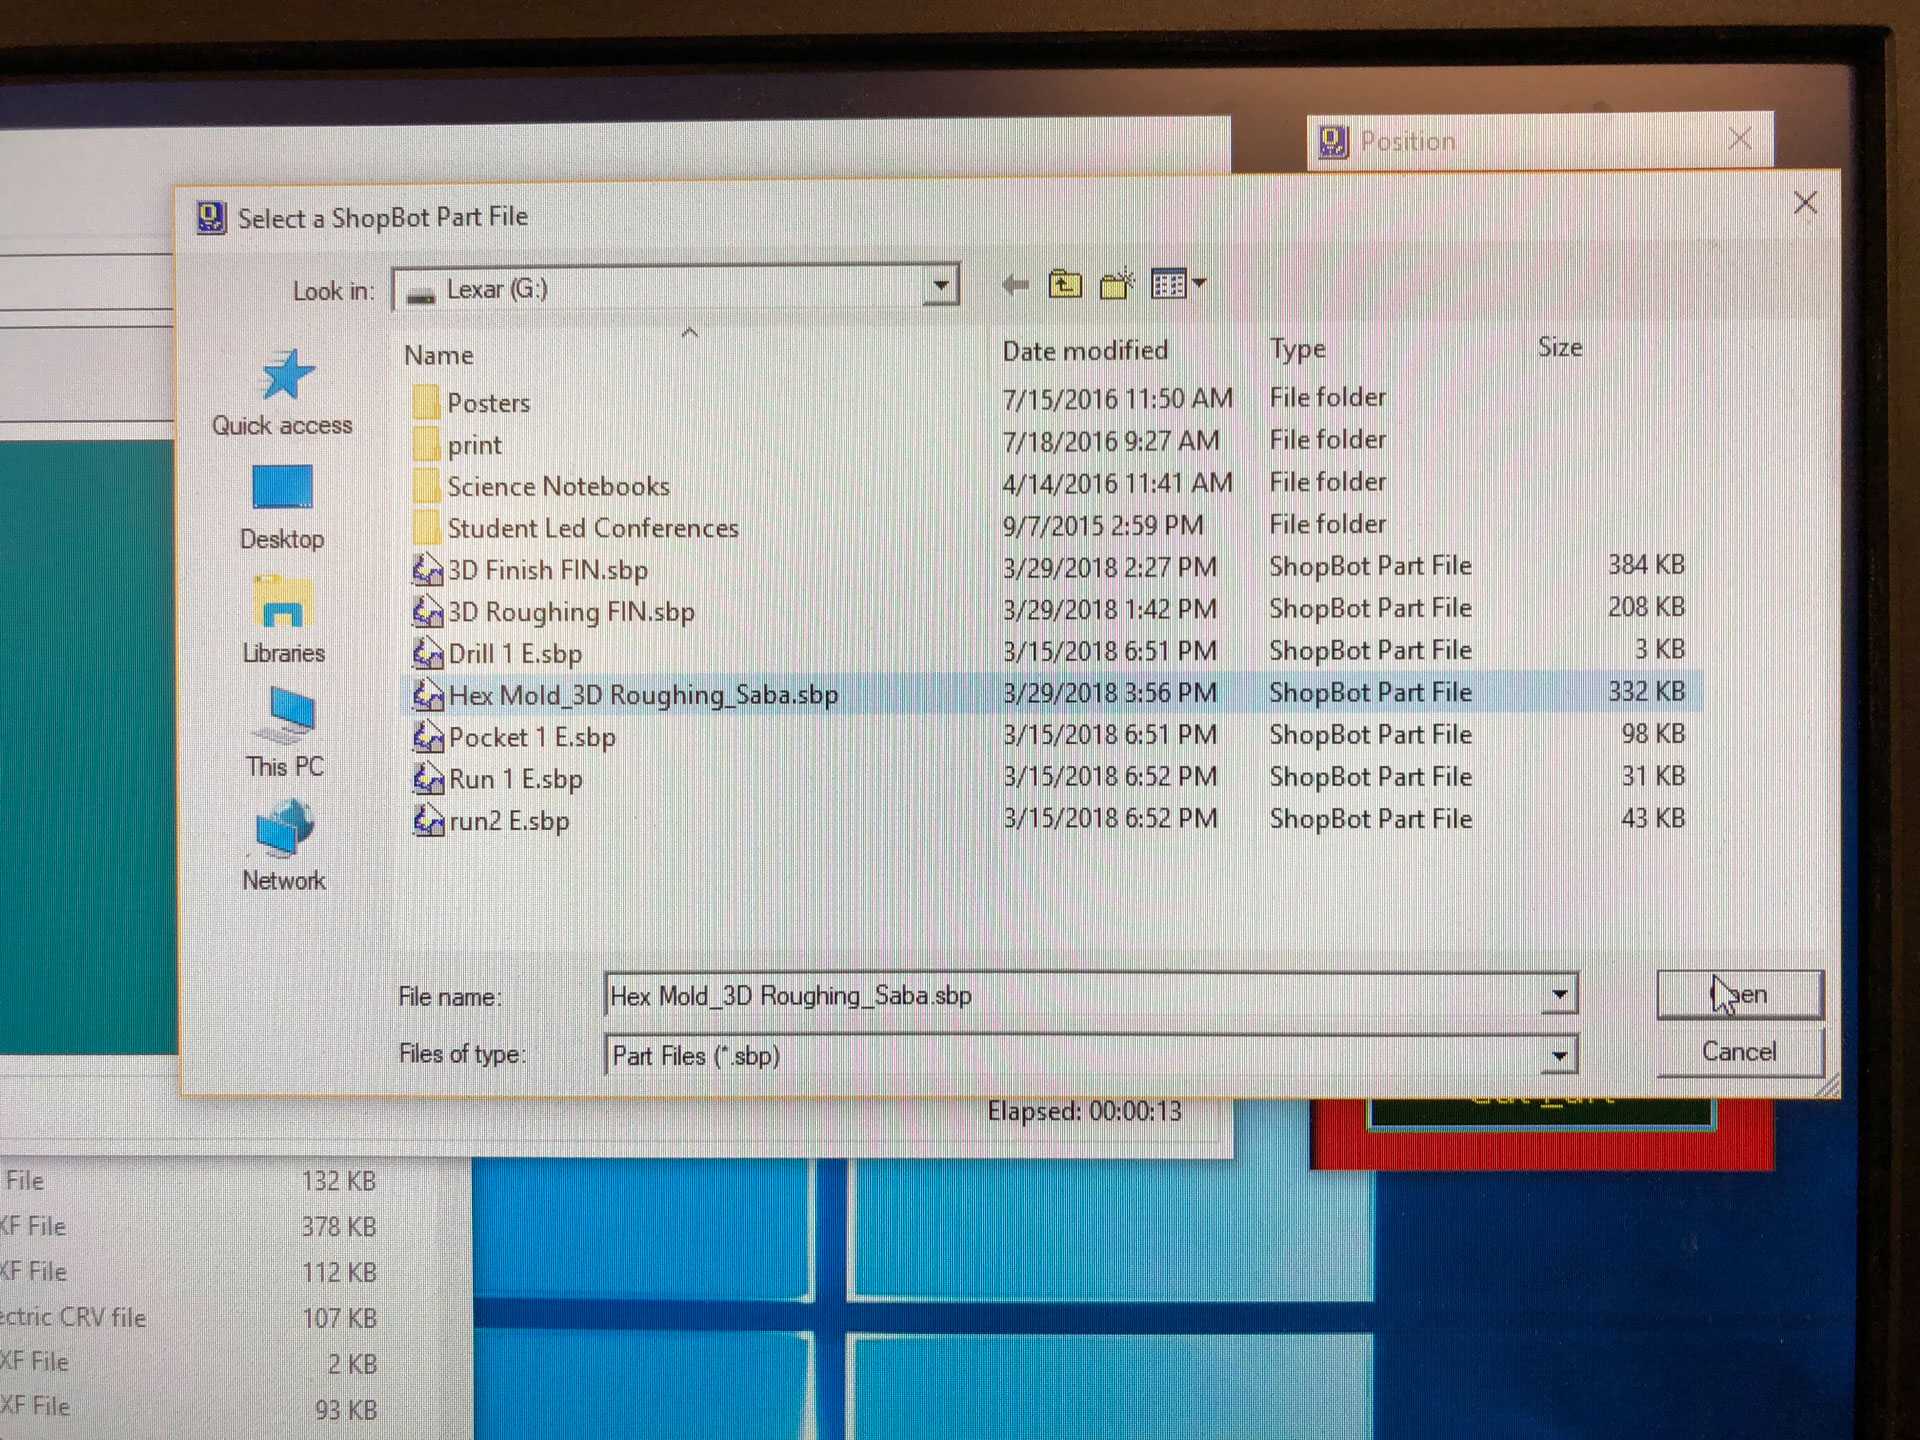Click the Science Notebooks folder name
This screenshot has width=1920, height=1440.
[559, 487]
